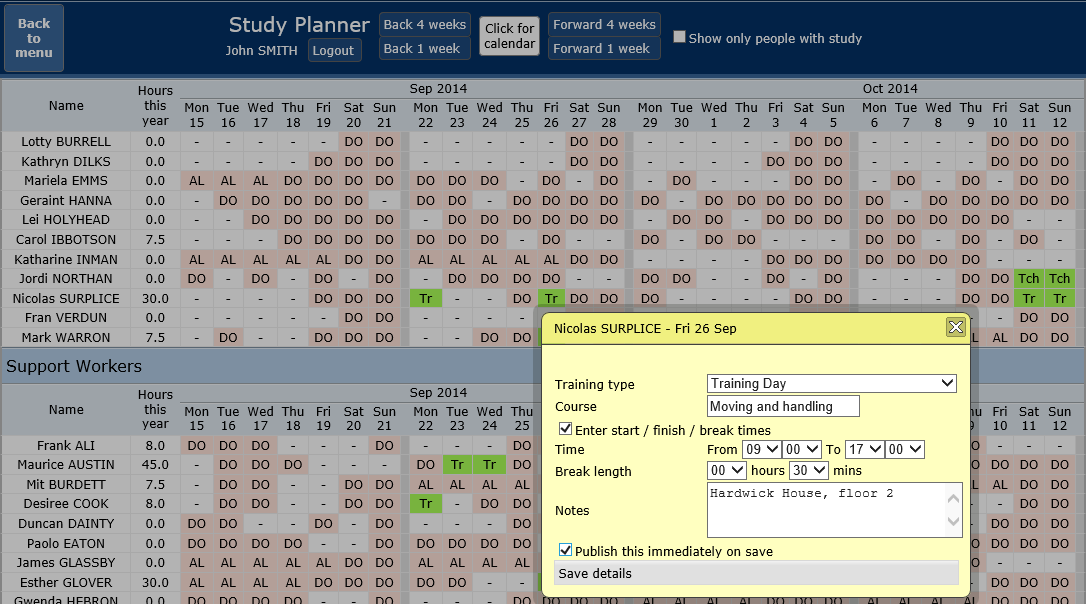1086x604 pixels.
Task: Click Geraint HANNA DO cell on Tue 16
Action: (228, 200)
